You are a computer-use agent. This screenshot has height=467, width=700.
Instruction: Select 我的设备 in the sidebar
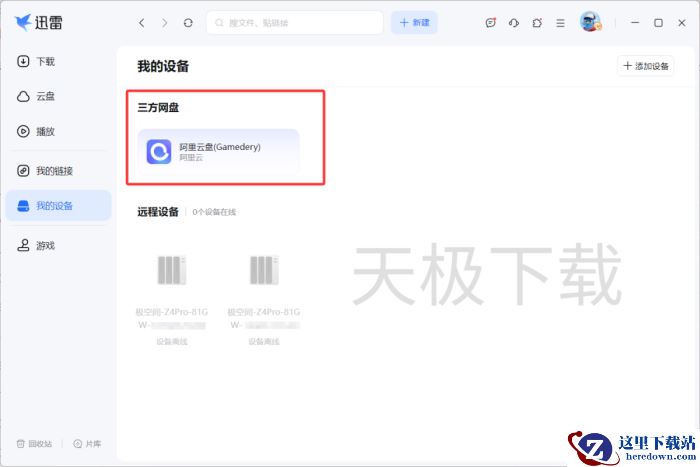click(x=58, y=205)
